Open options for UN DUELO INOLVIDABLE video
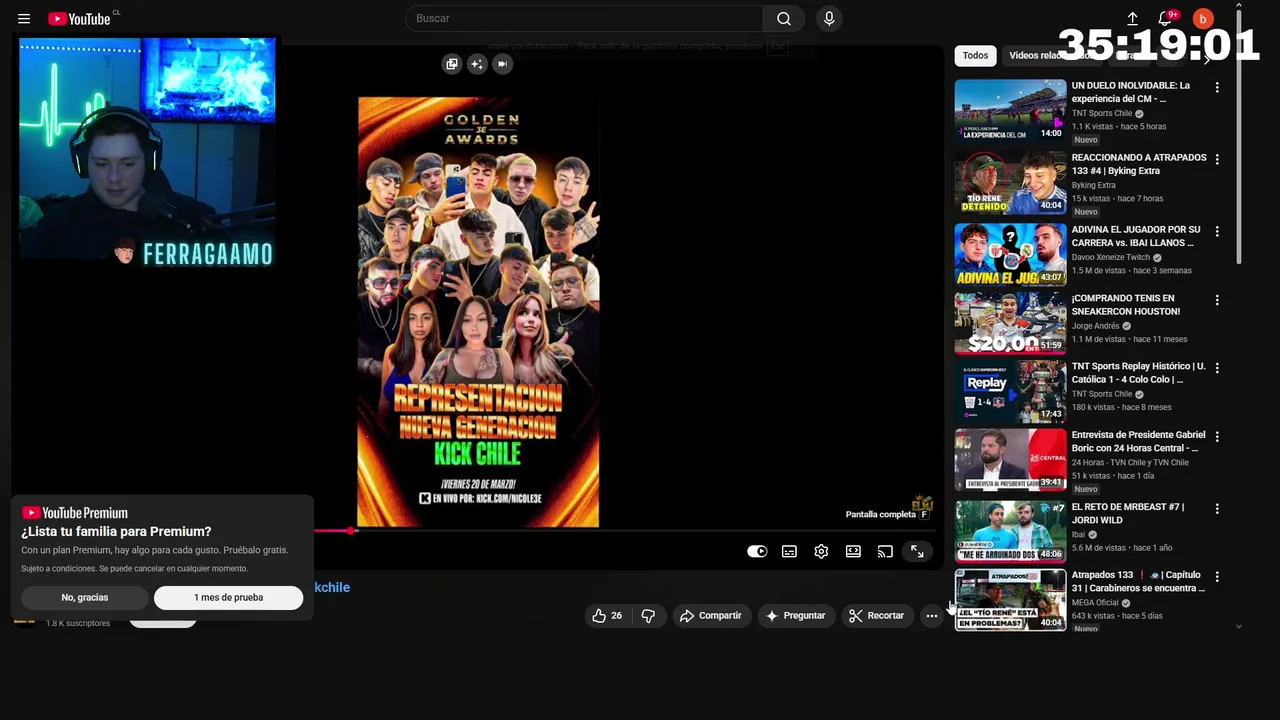Image resolution: width=1280 pixels, height=720 pixels. click(1217, 88)
